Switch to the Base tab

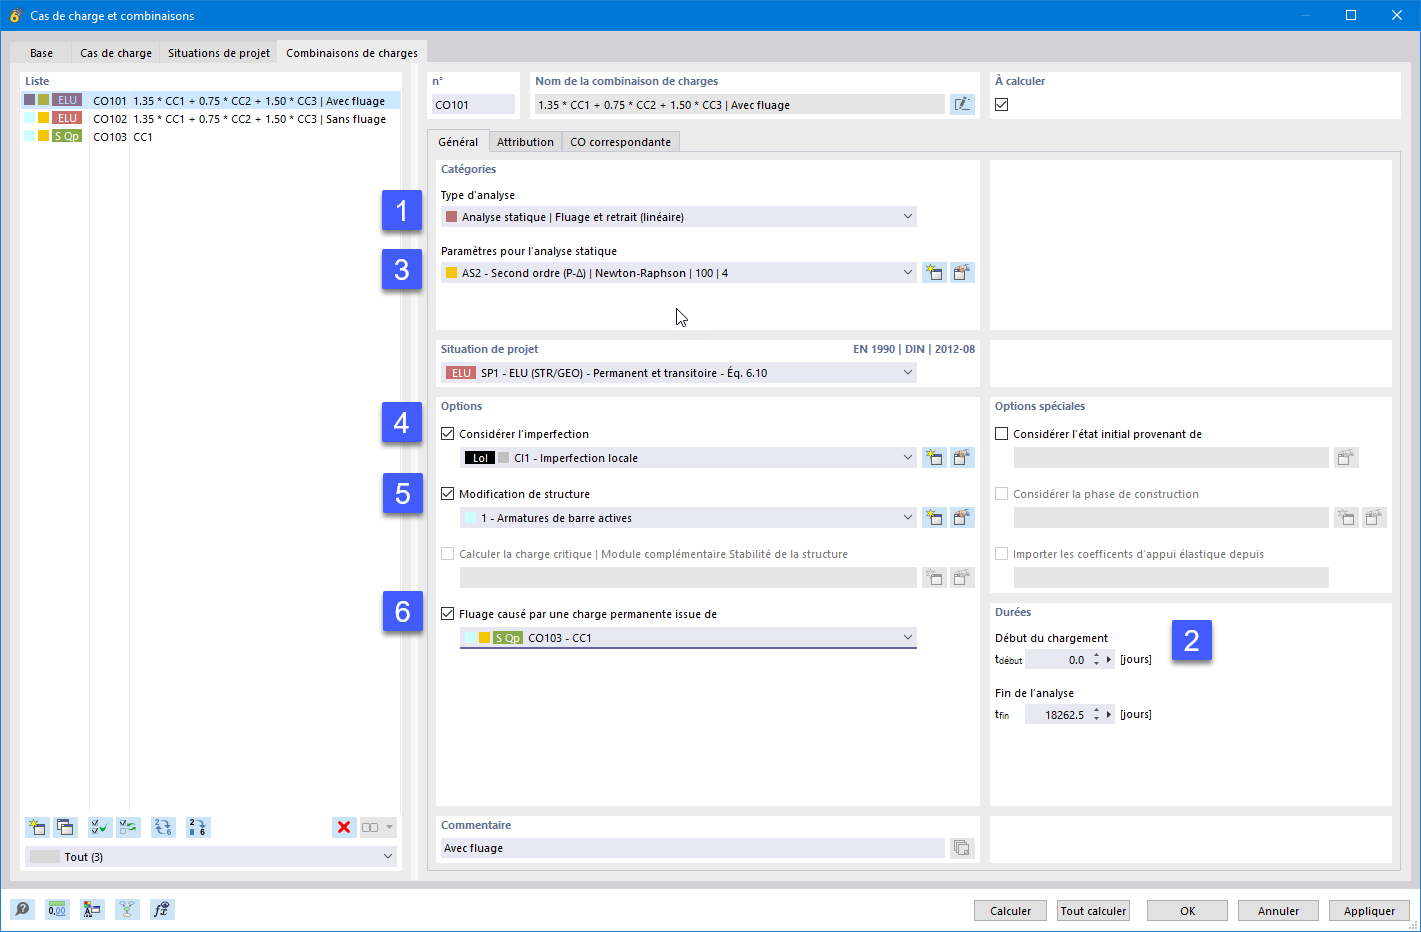click(41, 53)
